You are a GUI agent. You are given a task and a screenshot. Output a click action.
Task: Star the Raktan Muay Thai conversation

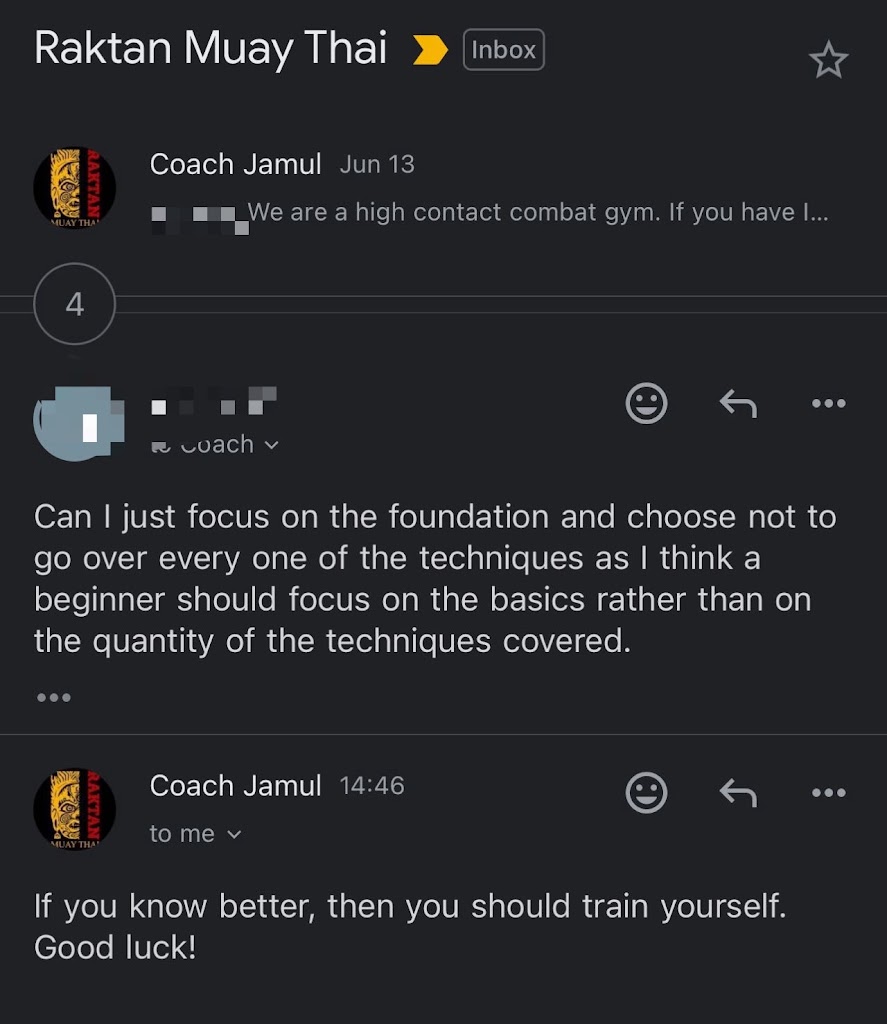coord(827,61)
